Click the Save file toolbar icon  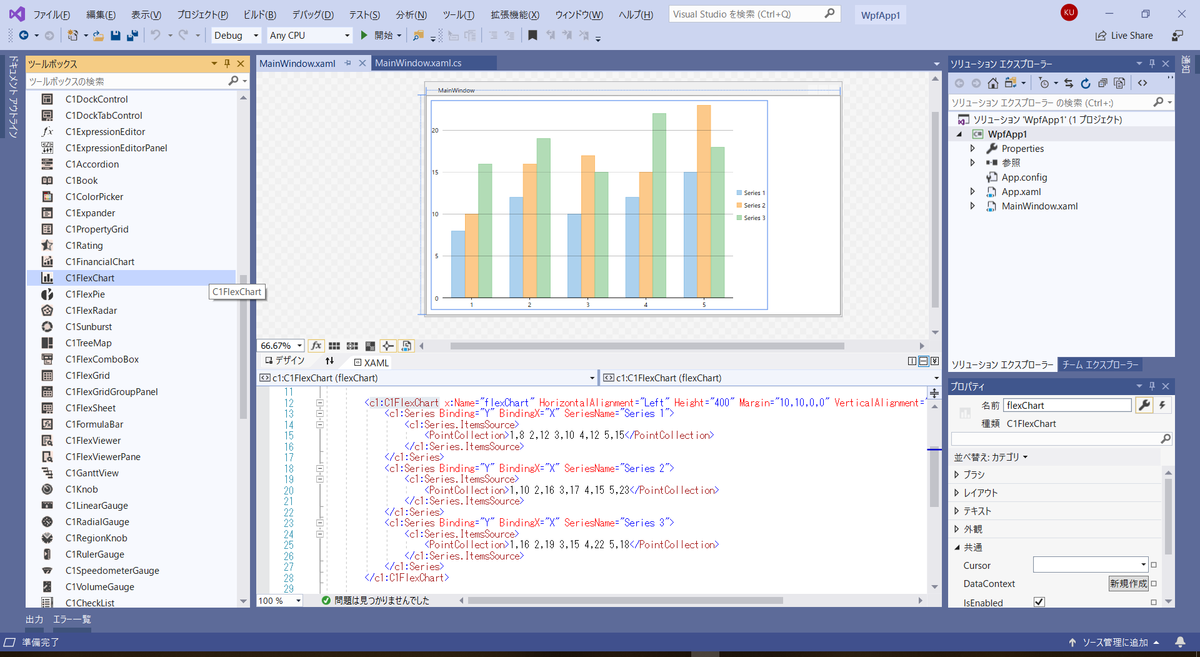click(x=116, y=35)
